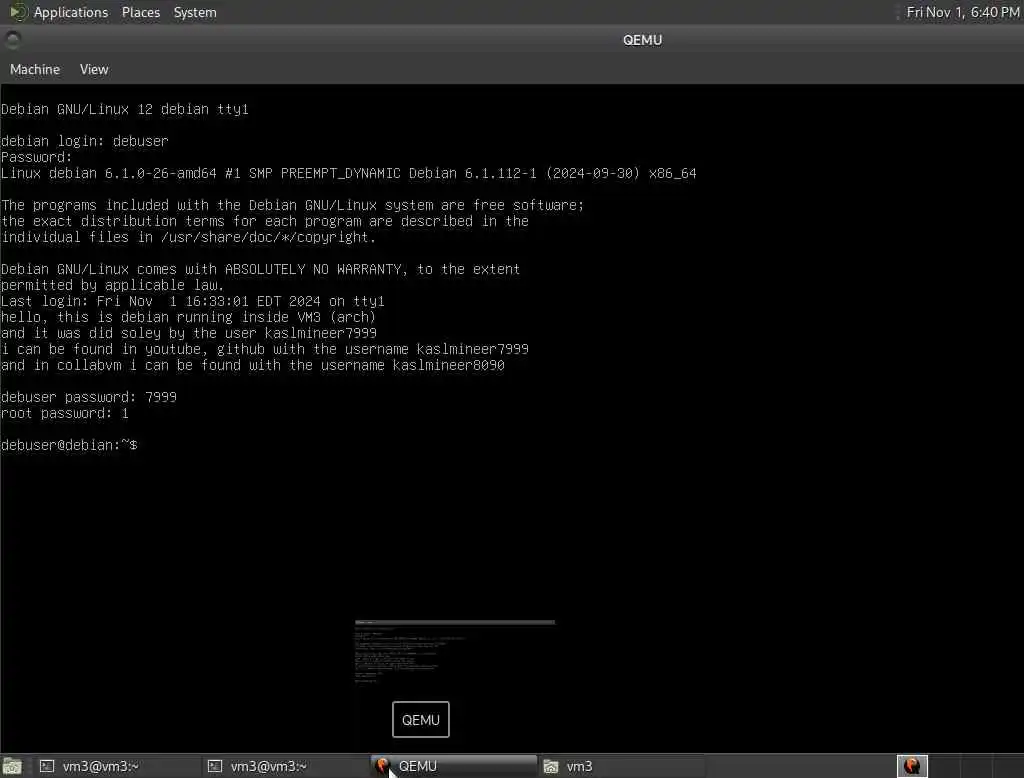
Task: Click the 'hello, this is debian running inside VM3' line
Action: (x=189, y=317)
